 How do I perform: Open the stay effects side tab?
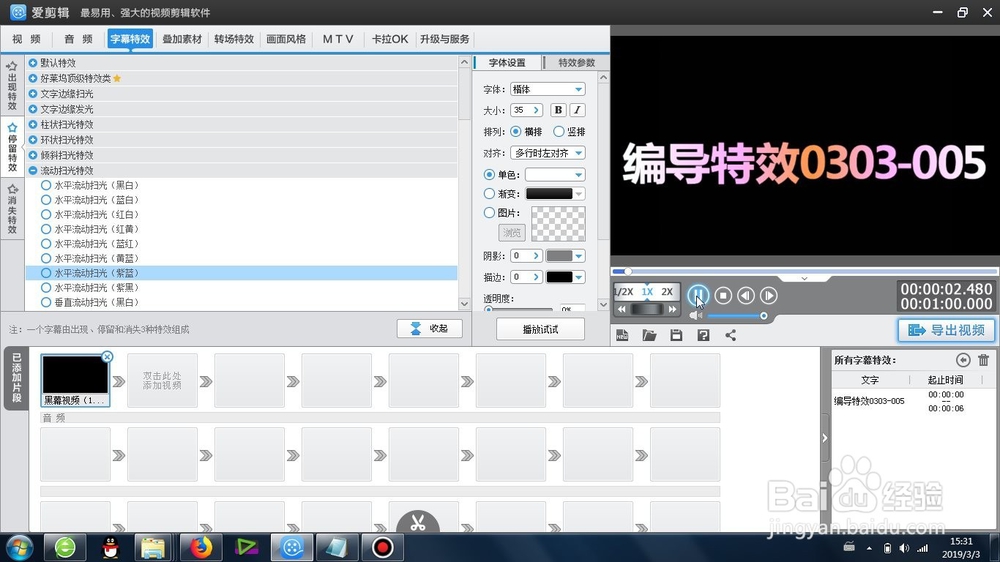[x=12, y=147]
